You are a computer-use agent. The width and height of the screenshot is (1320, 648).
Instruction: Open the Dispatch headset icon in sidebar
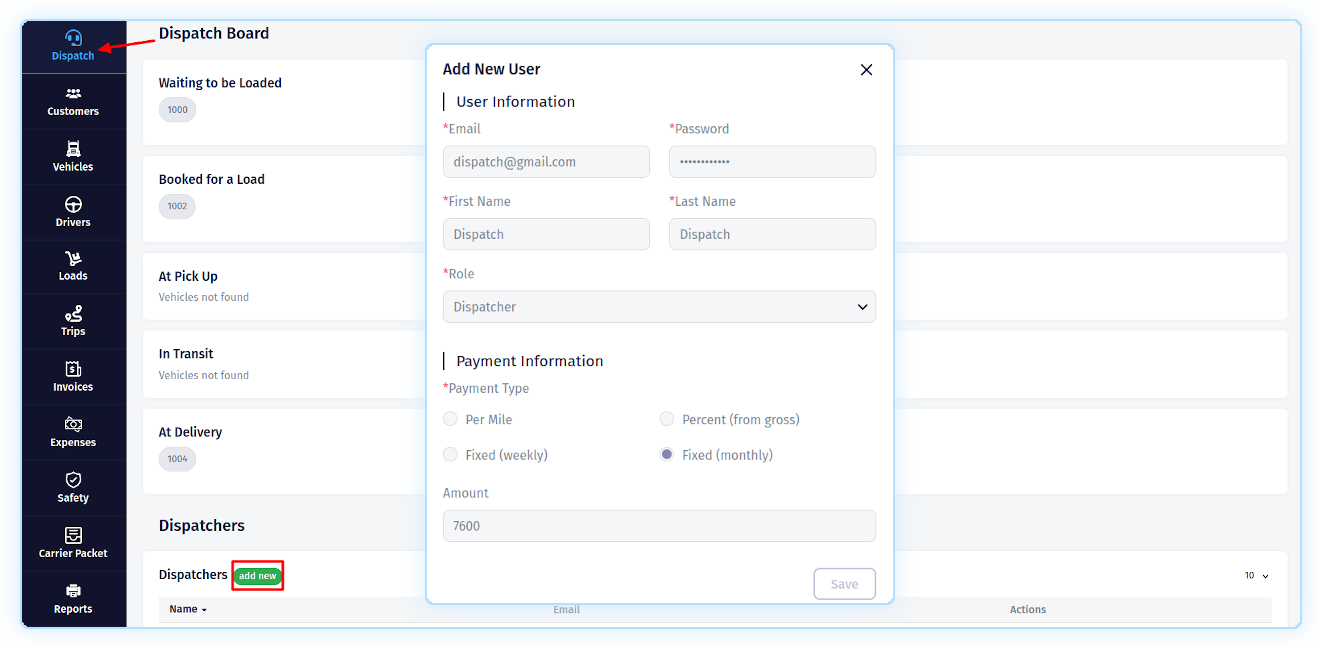pos(73,39)
